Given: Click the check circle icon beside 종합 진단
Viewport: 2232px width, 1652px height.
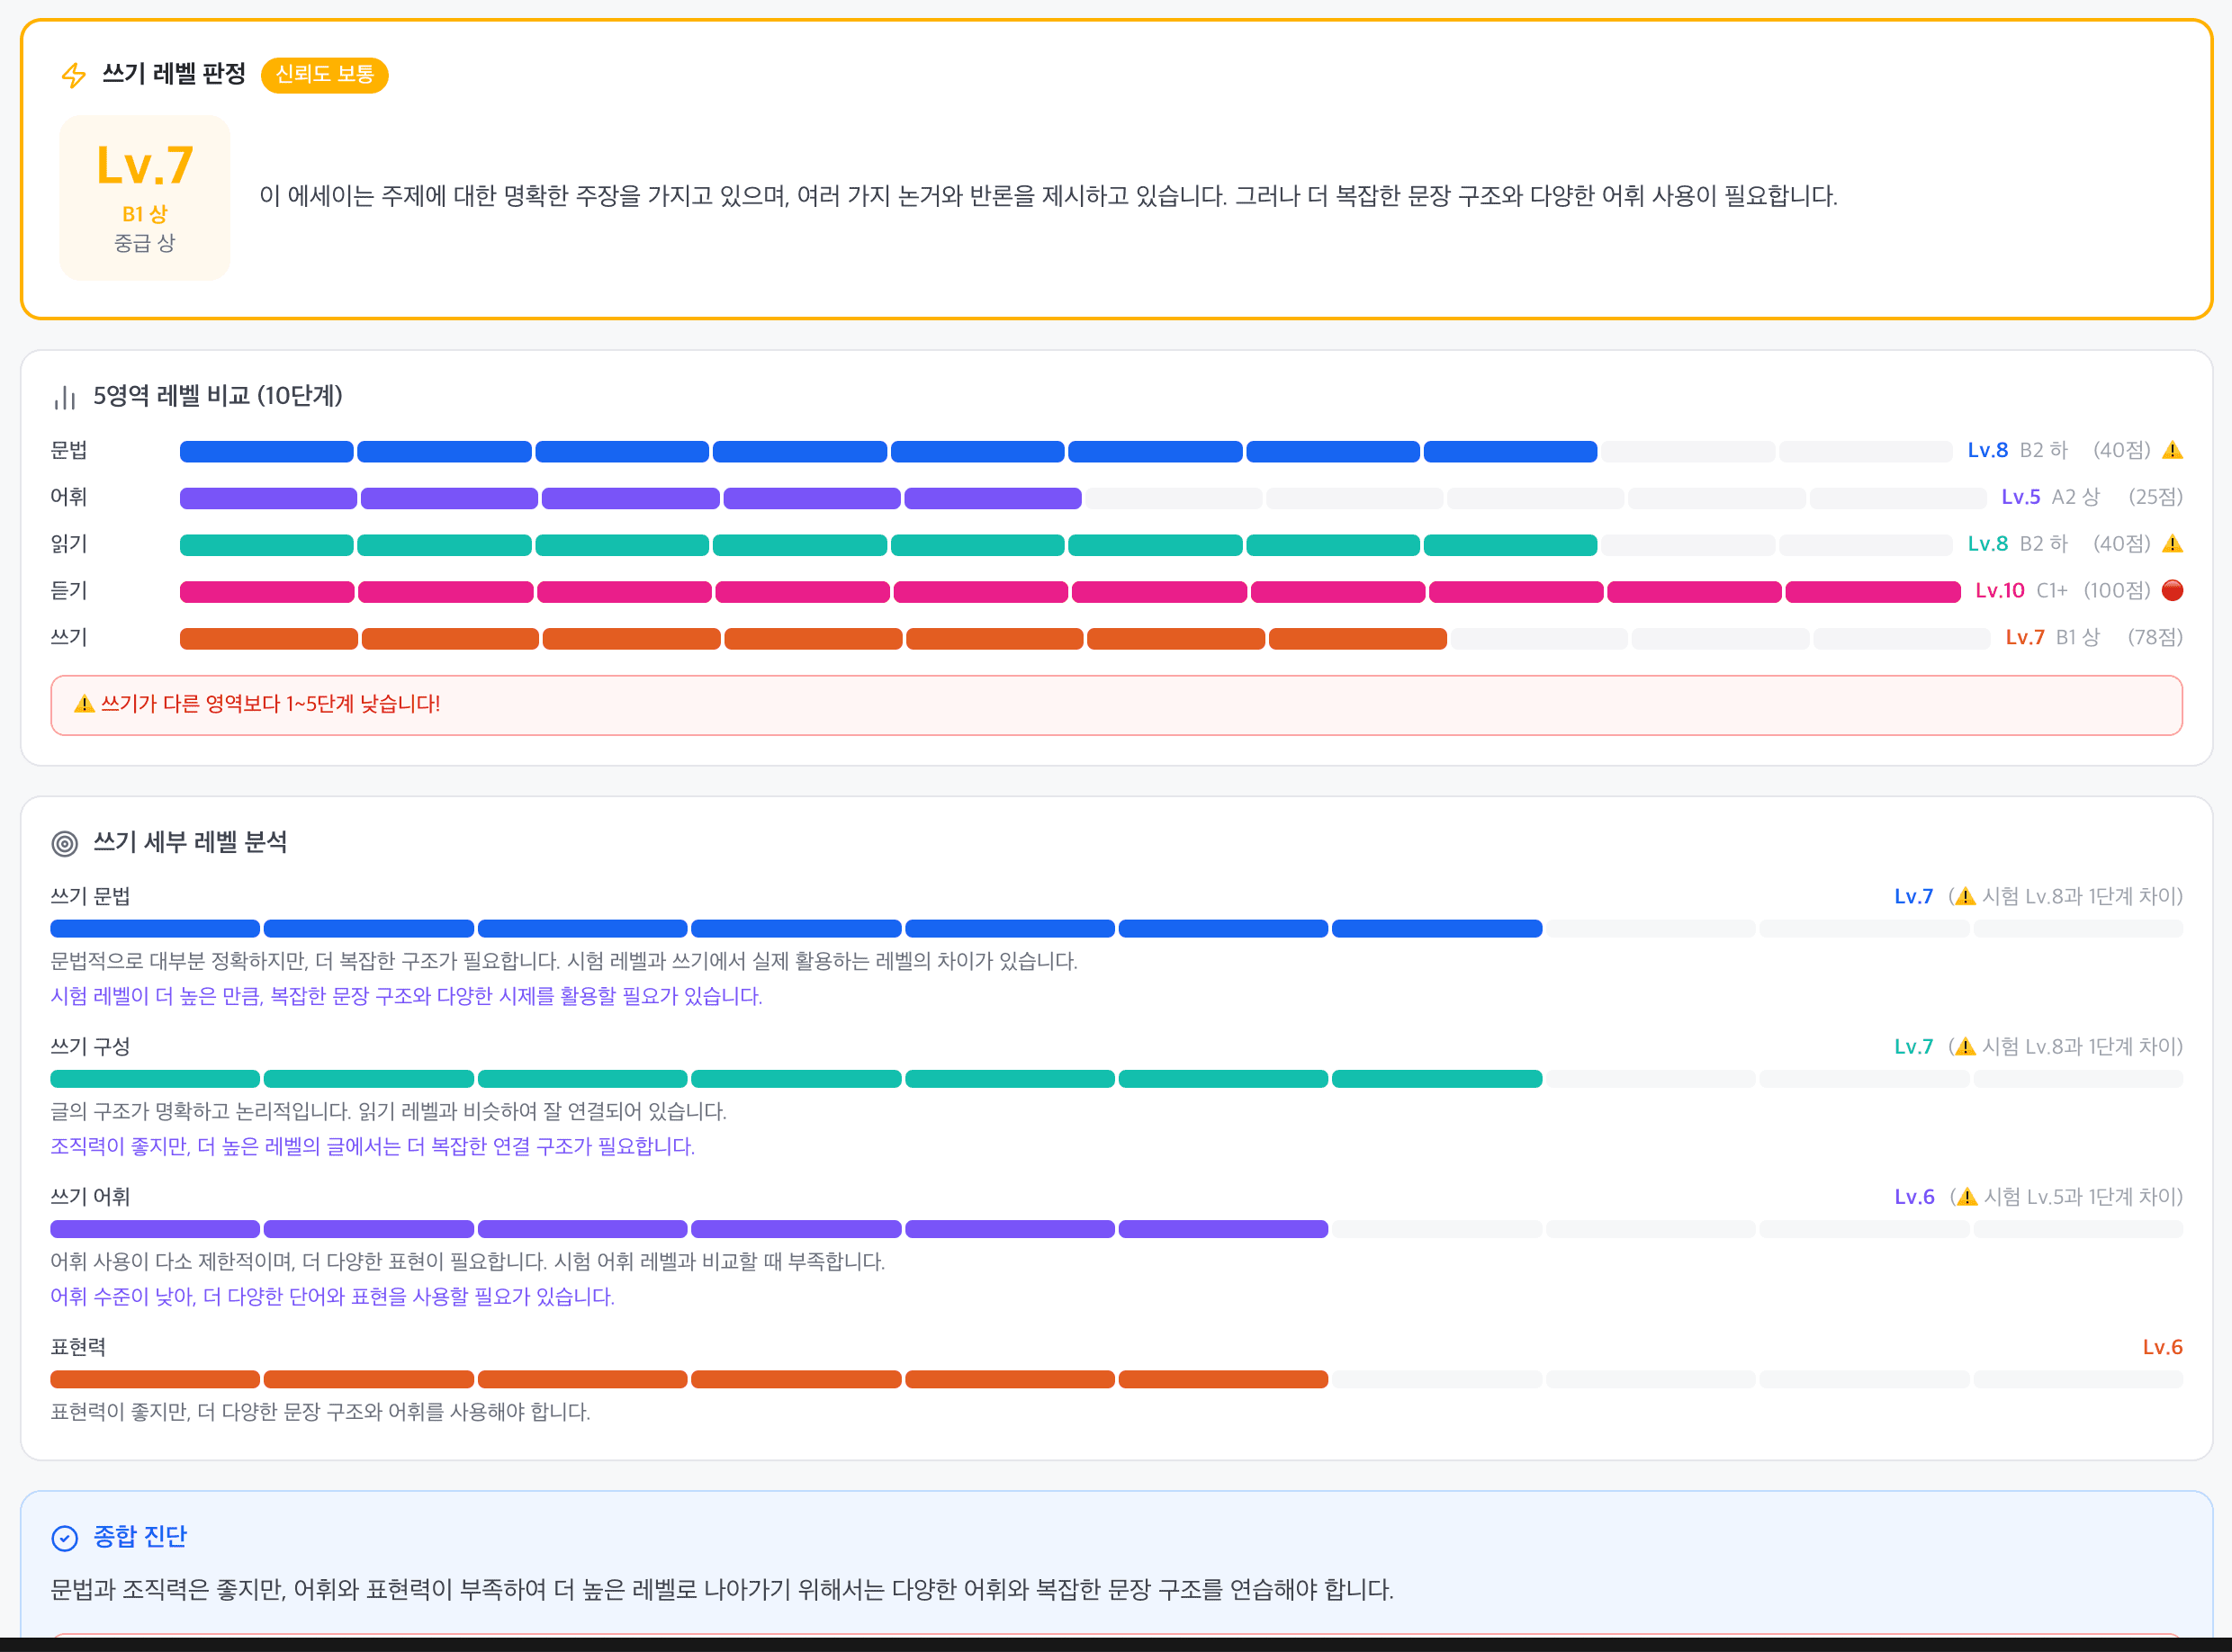Looking at the screenshot, I should coord(65,1538).
